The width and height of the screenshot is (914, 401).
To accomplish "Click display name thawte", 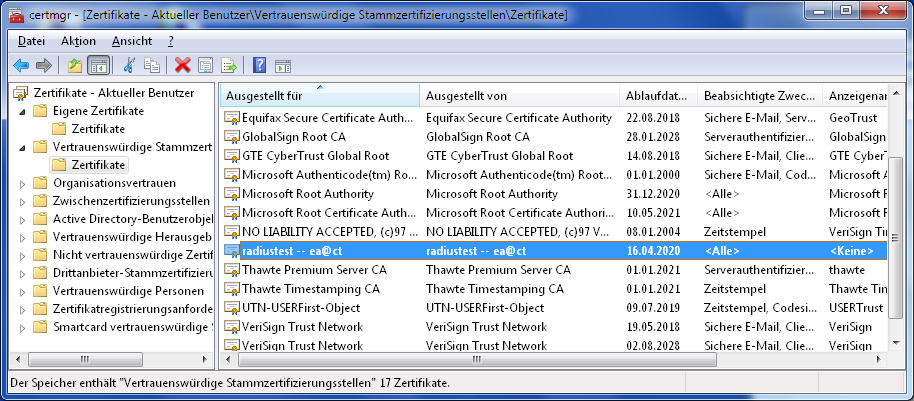I will 847,270.
